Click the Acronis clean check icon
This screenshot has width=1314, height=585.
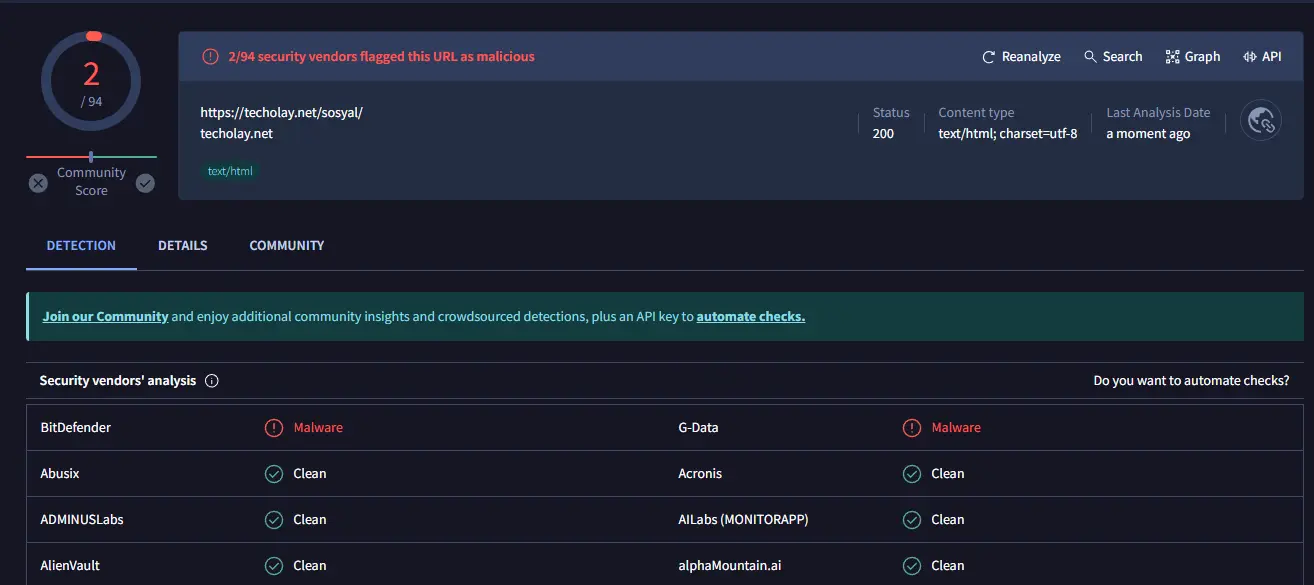click(x=912, y=474)
